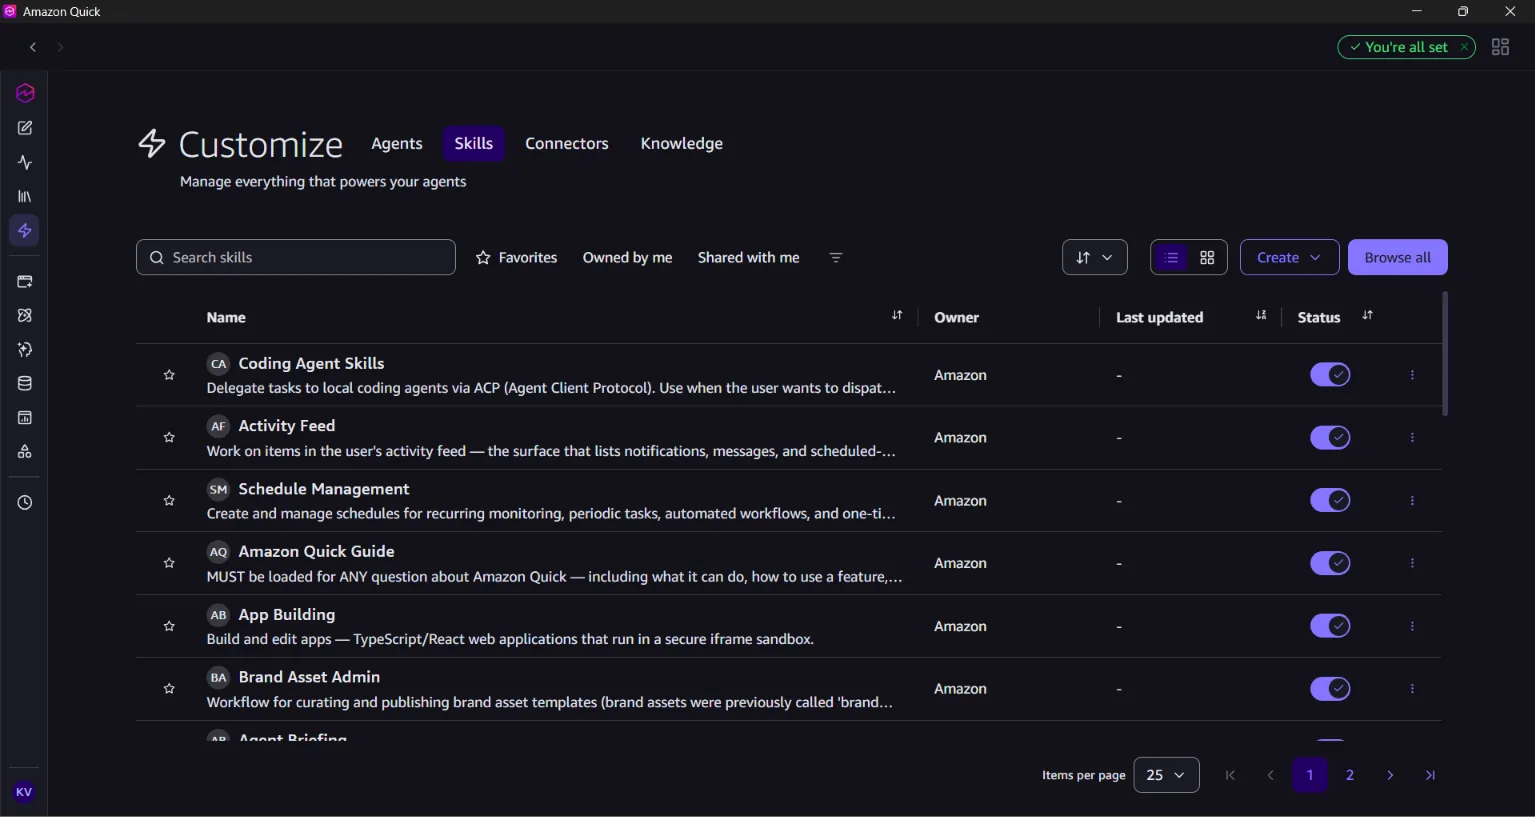Turn off the Schedule Management skill switch
The image size is (1535, 817).
[1330, 500]
